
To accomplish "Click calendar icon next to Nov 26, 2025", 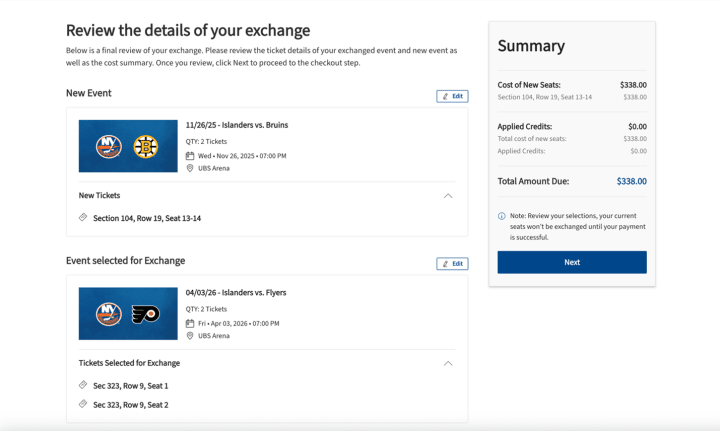I will (x=190, y=156).
